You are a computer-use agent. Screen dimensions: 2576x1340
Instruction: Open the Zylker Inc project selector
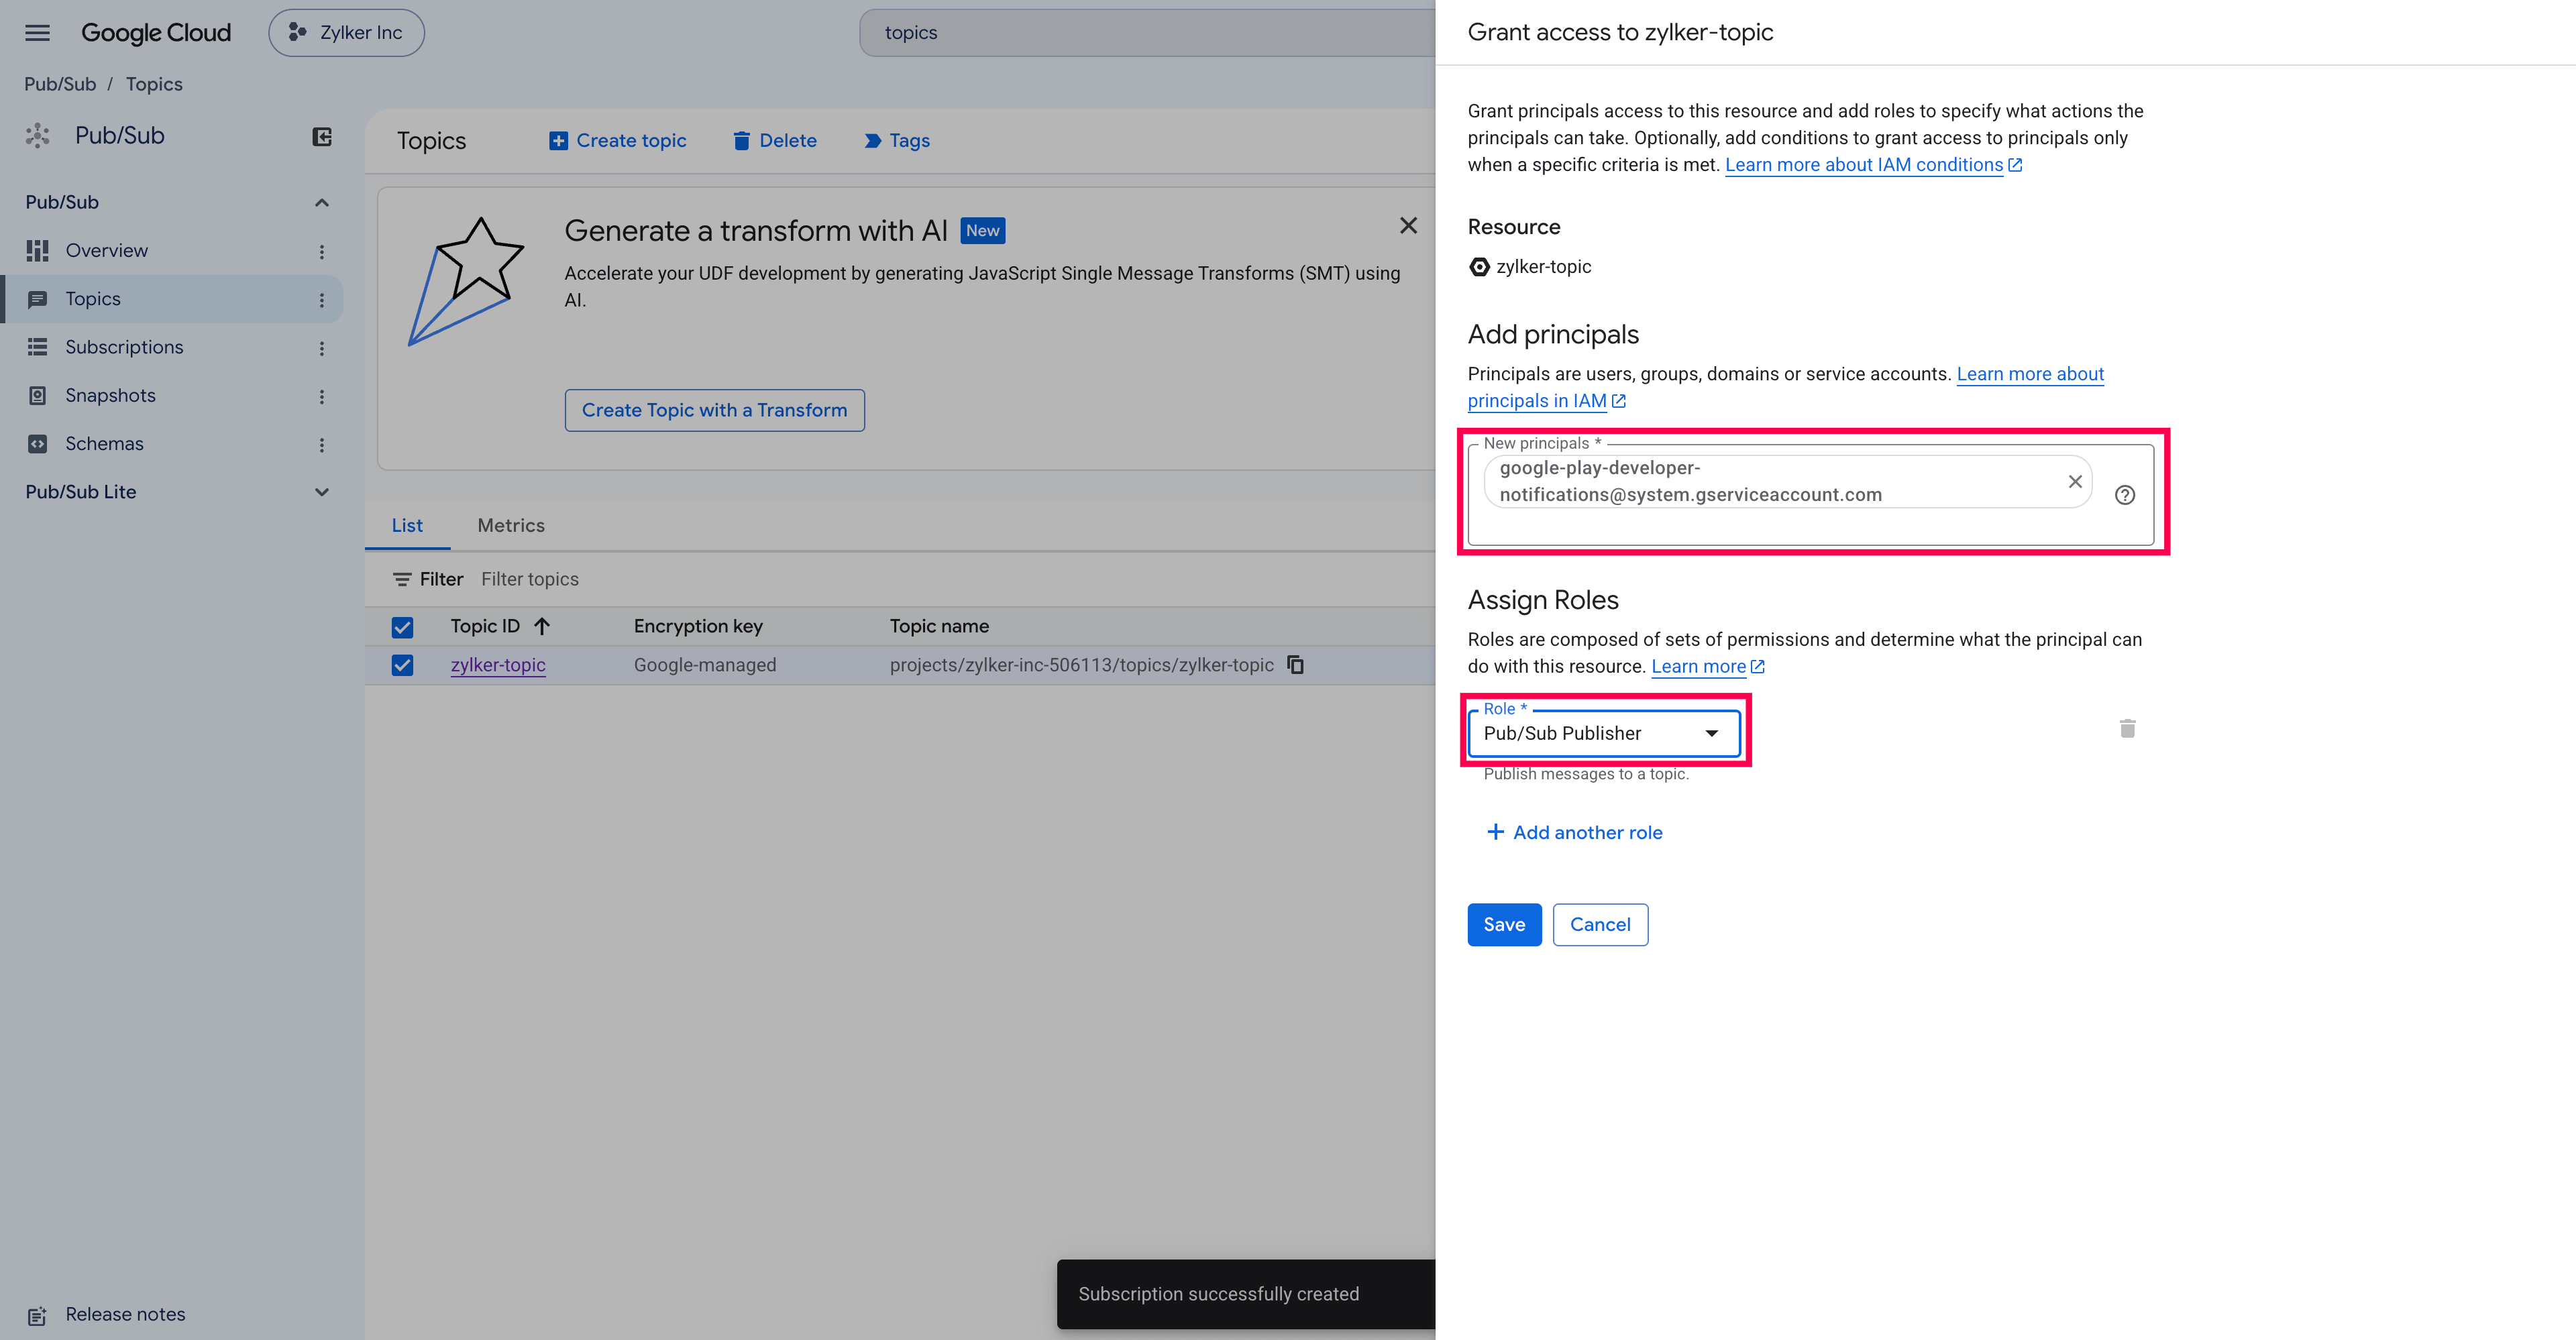point(346,33)
